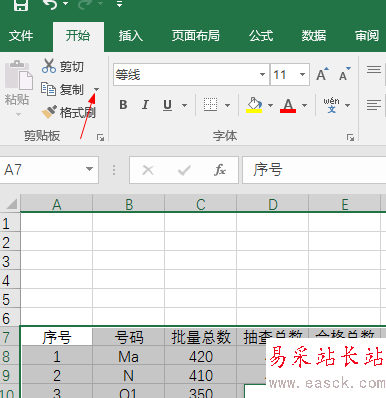386x398 pixels.
Task: Select column E header
Action: [345, 204]
